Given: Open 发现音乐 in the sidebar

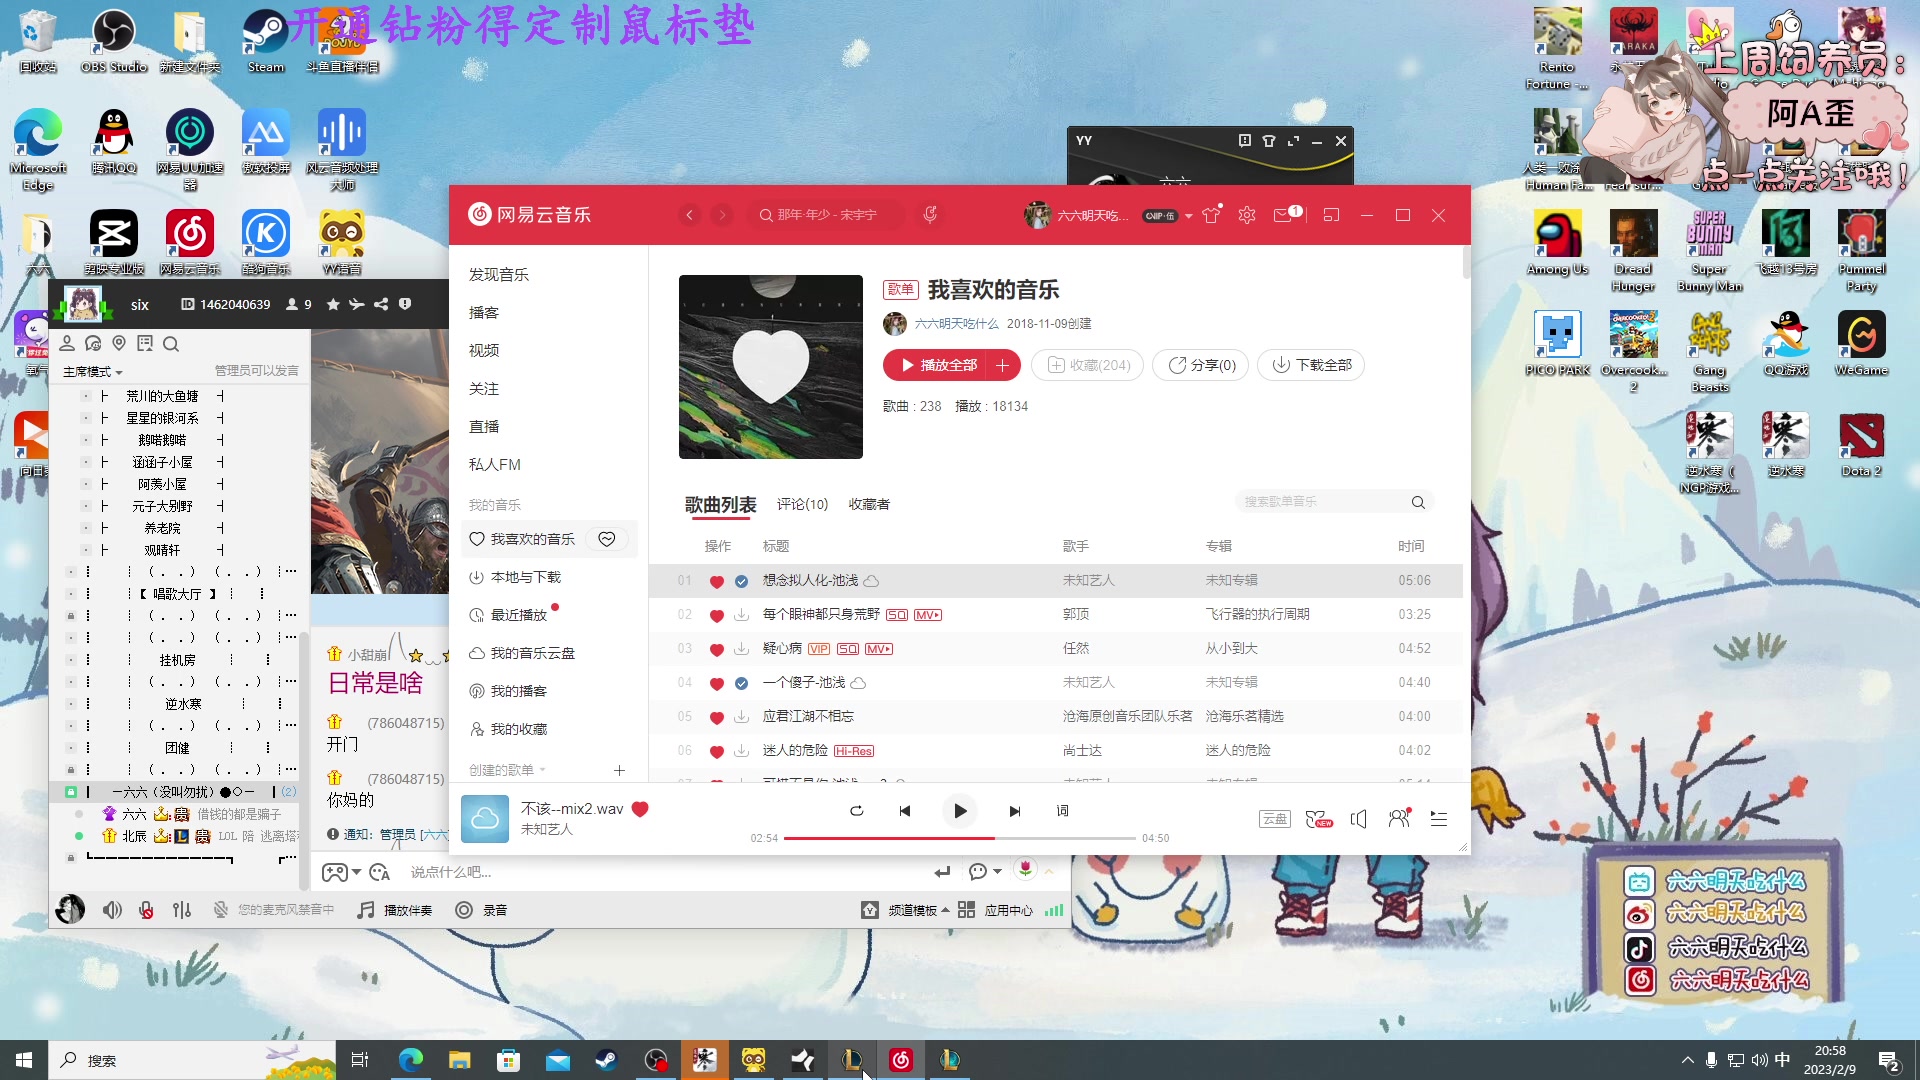Looking at the screenshot, I should (499, 274).
